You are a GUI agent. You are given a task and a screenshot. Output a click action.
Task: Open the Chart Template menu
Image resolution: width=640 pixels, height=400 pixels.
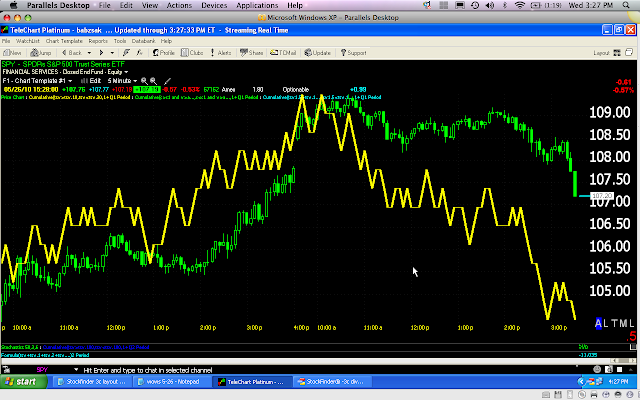(64, 41)
